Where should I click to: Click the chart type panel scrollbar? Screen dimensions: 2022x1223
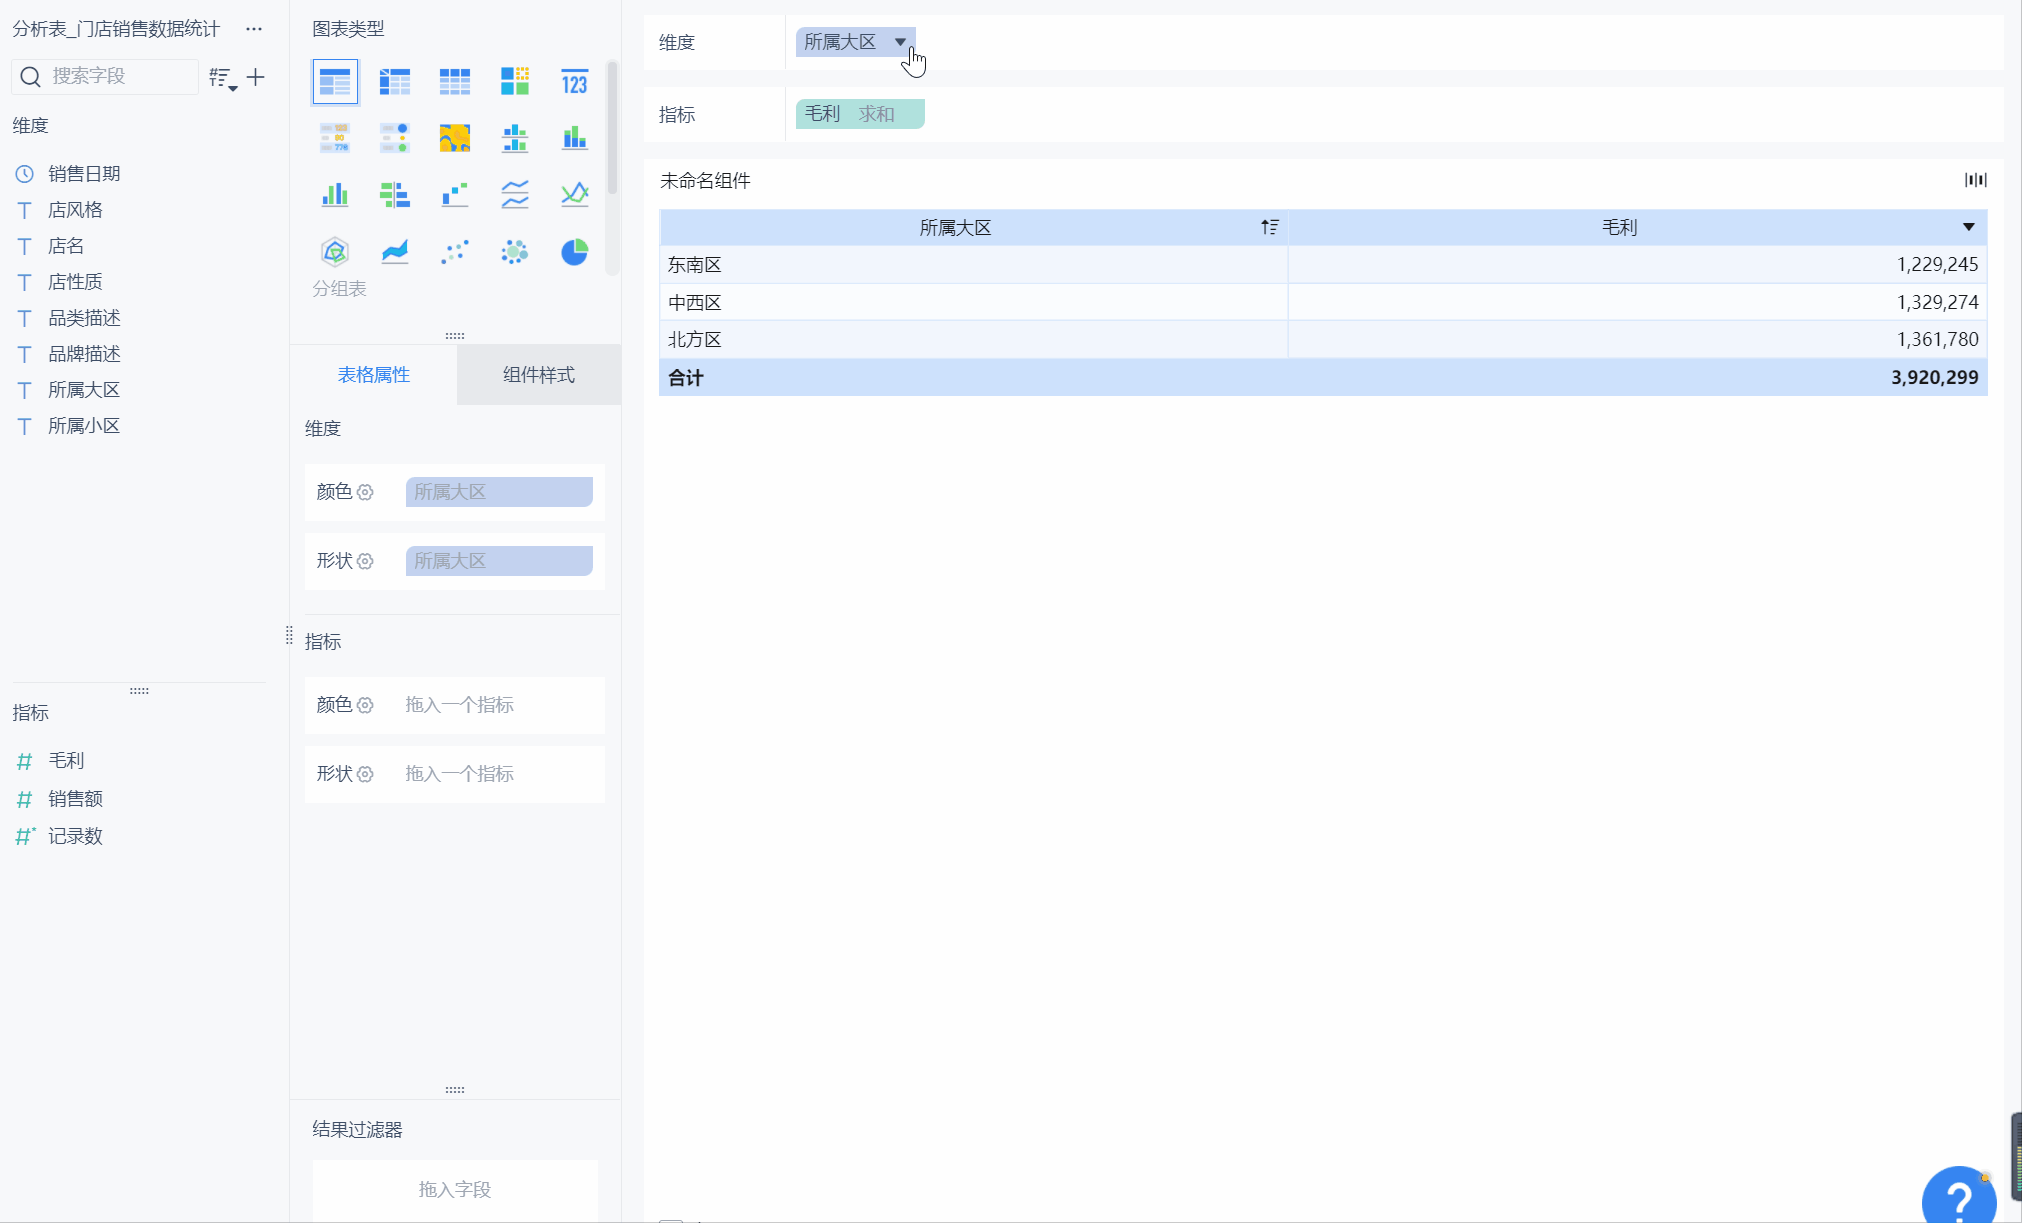pos(612,130)
